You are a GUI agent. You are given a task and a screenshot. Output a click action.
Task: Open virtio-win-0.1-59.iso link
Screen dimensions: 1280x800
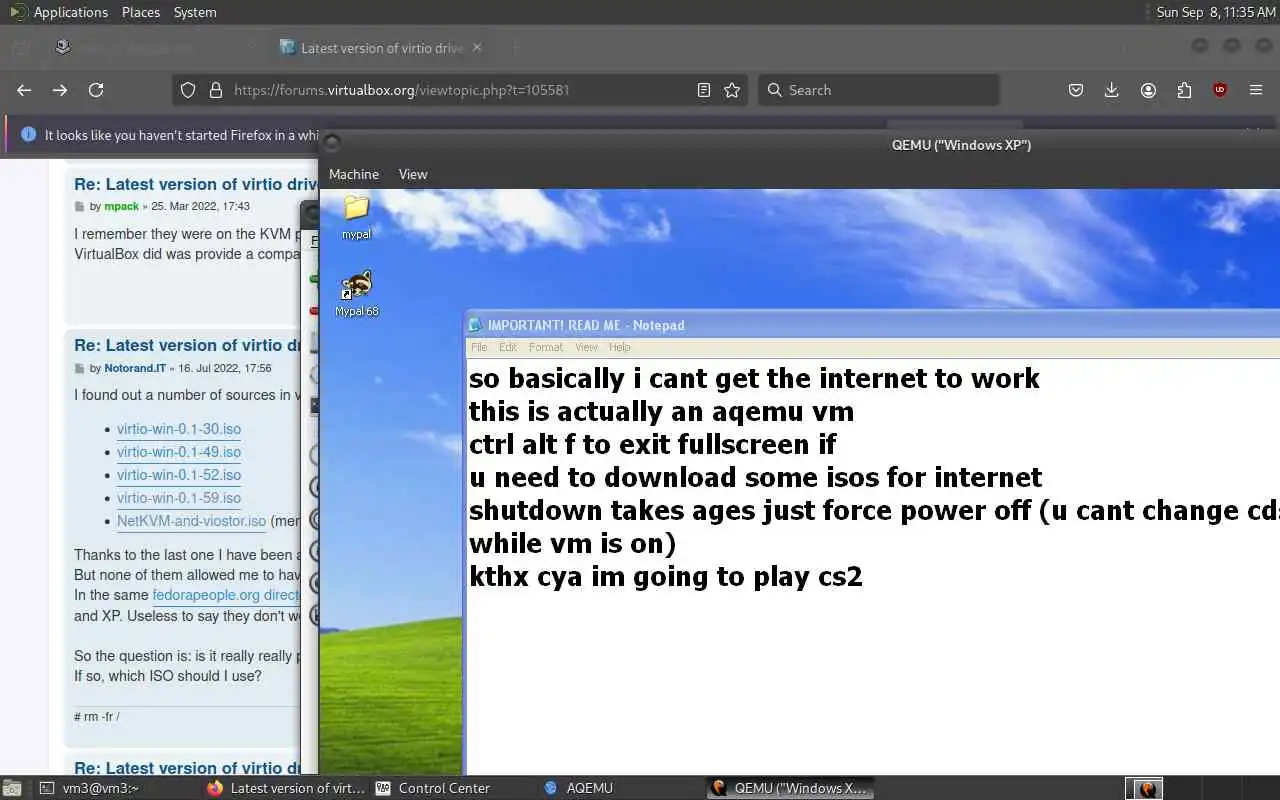(x=179, y=498)
